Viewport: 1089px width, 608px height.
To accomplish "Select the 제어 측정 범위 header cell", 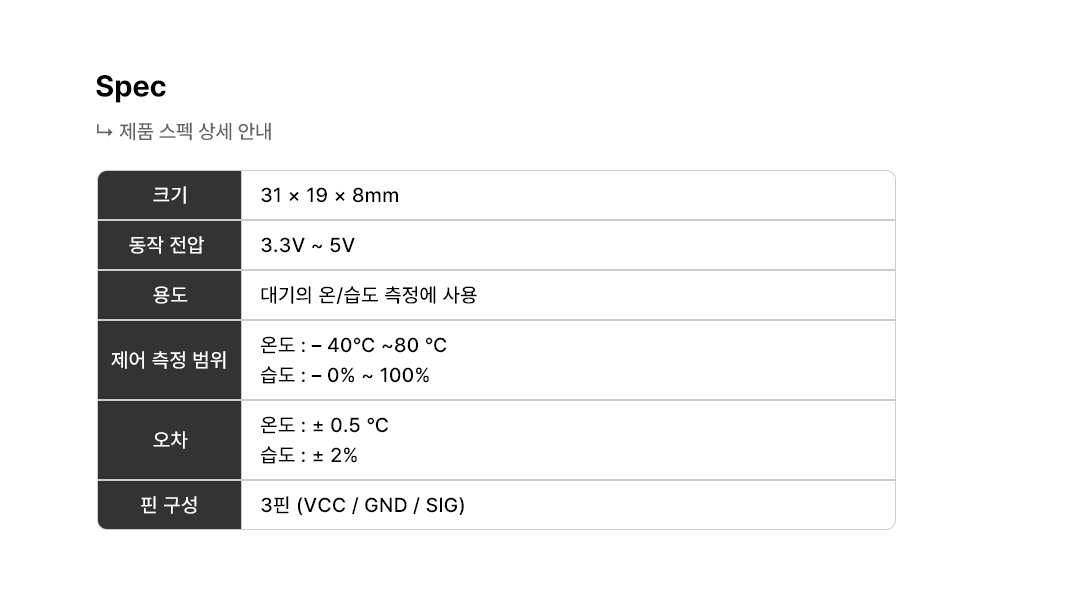I will pos(170,360).
